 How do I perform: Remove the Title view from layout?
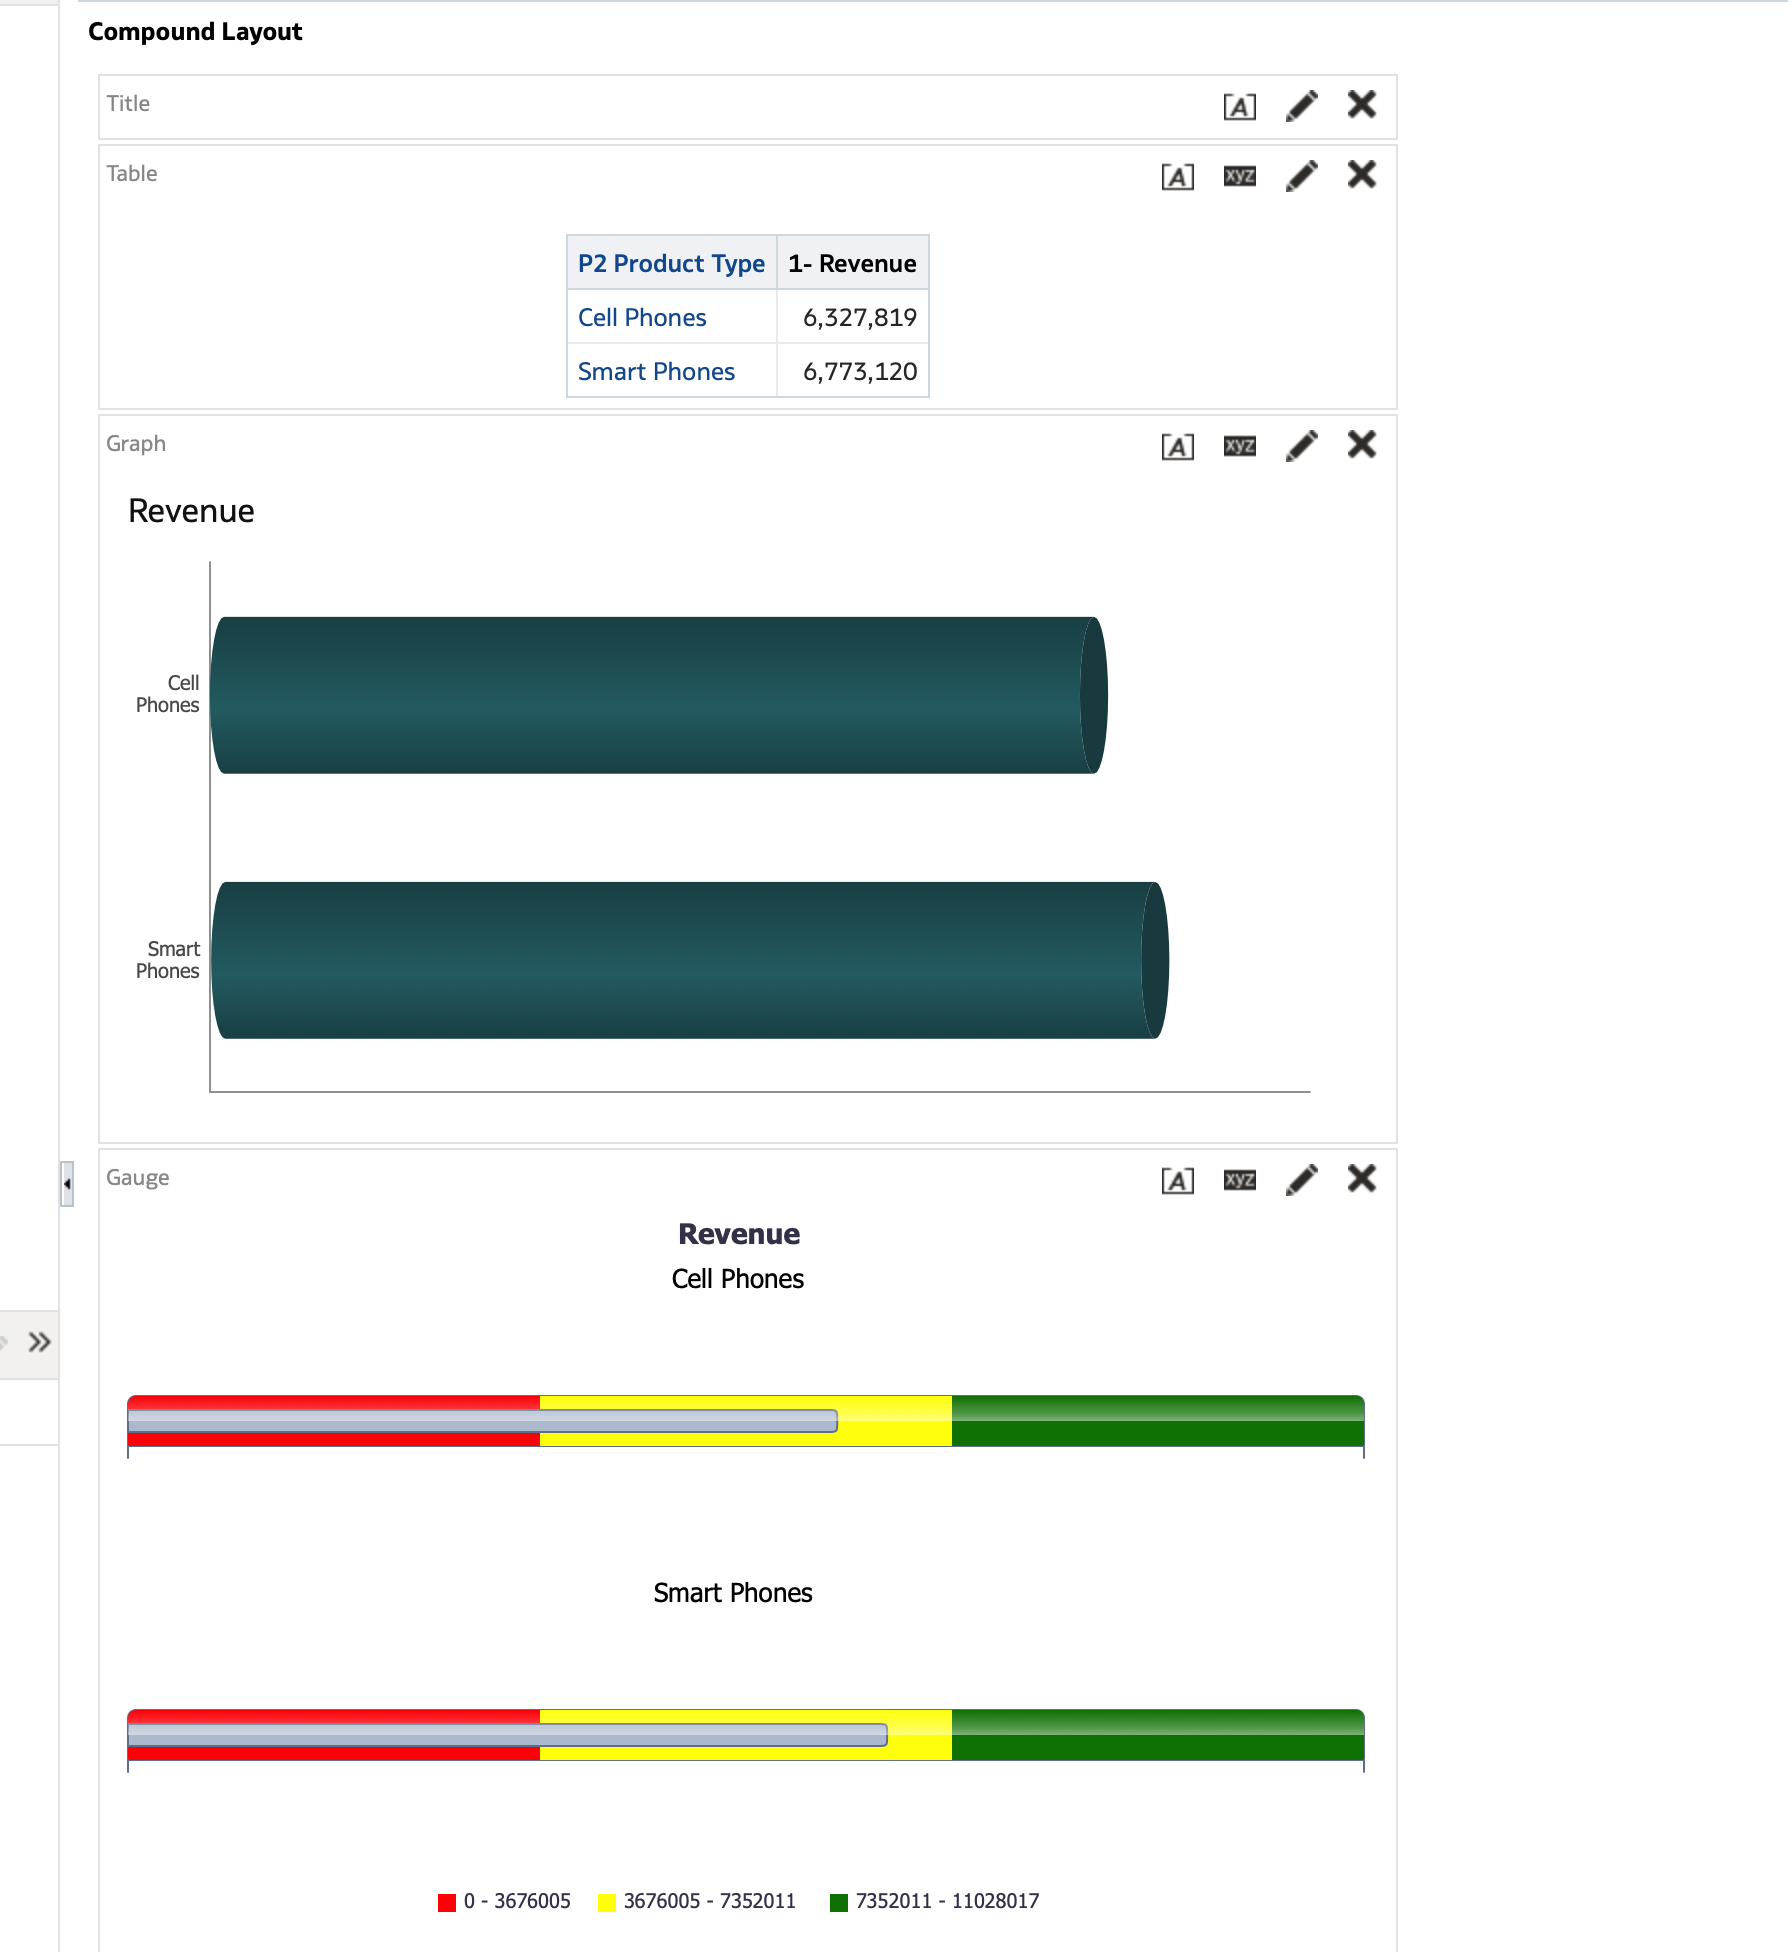coord(1361,104)
